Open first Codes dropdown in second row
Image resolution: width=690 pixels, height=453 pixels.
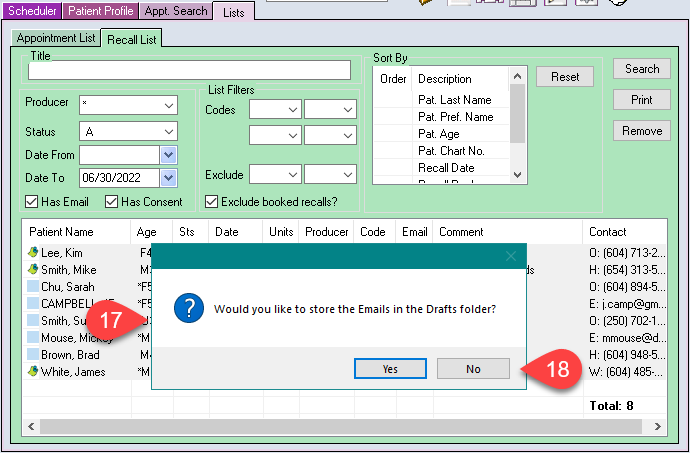tap(293, 136)
